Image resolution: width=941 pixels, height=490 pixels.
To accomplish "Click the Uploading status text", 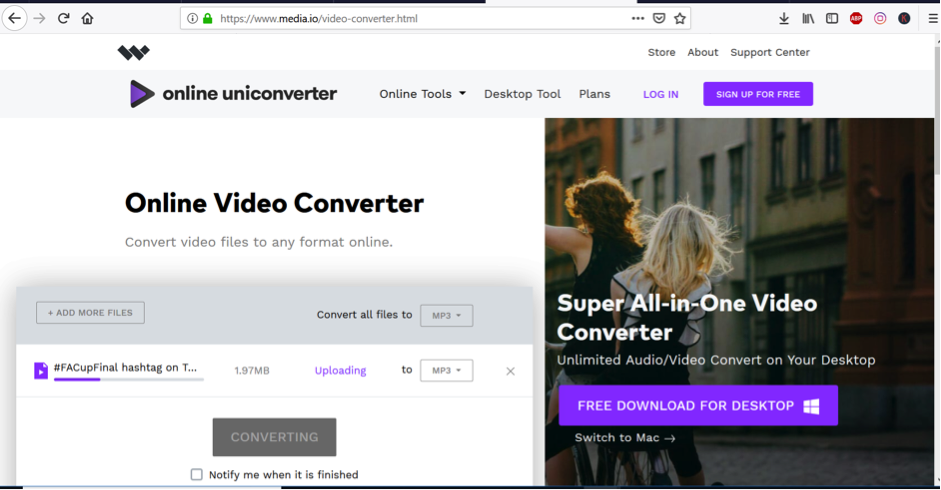I will pos(340,371).
